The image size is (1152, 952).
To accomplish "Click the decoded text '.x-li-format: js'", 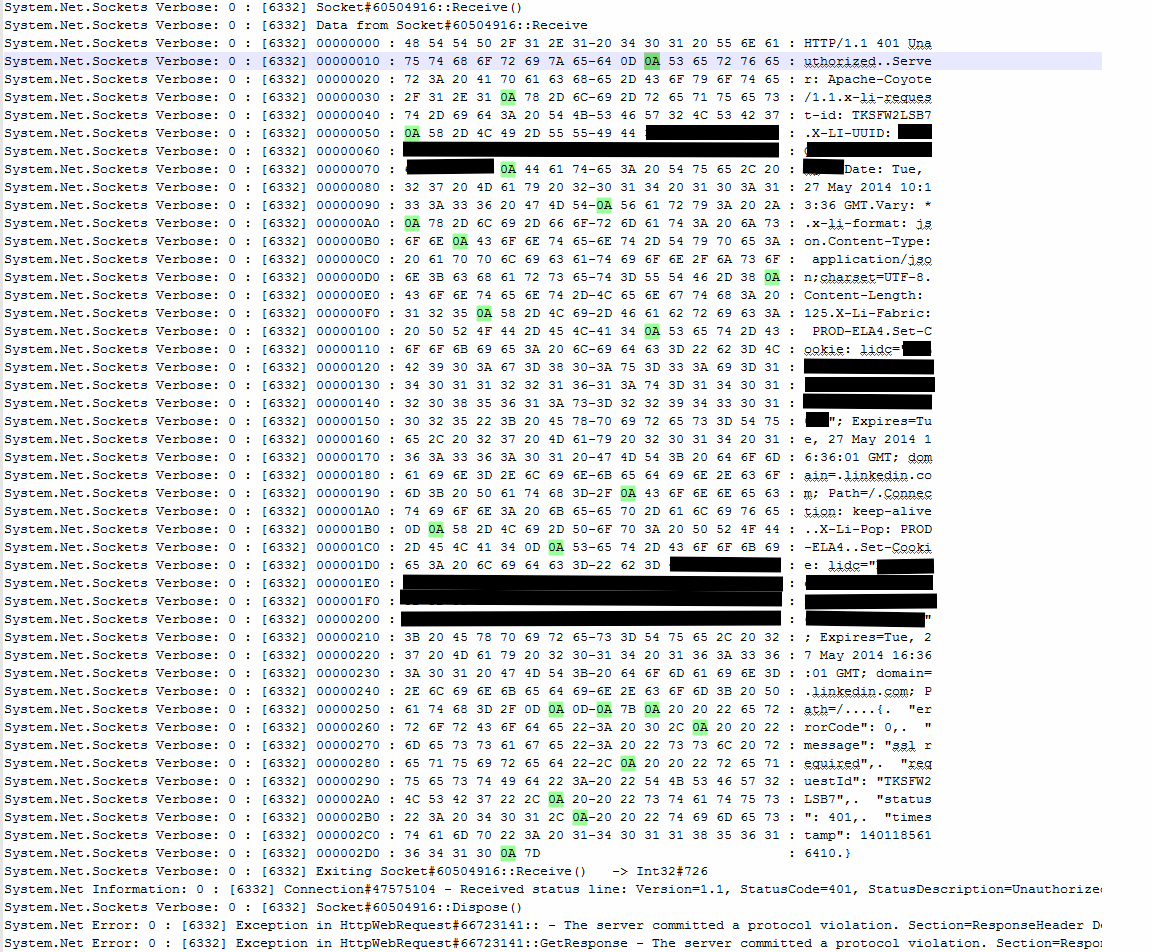I will [x=867, y=223].
